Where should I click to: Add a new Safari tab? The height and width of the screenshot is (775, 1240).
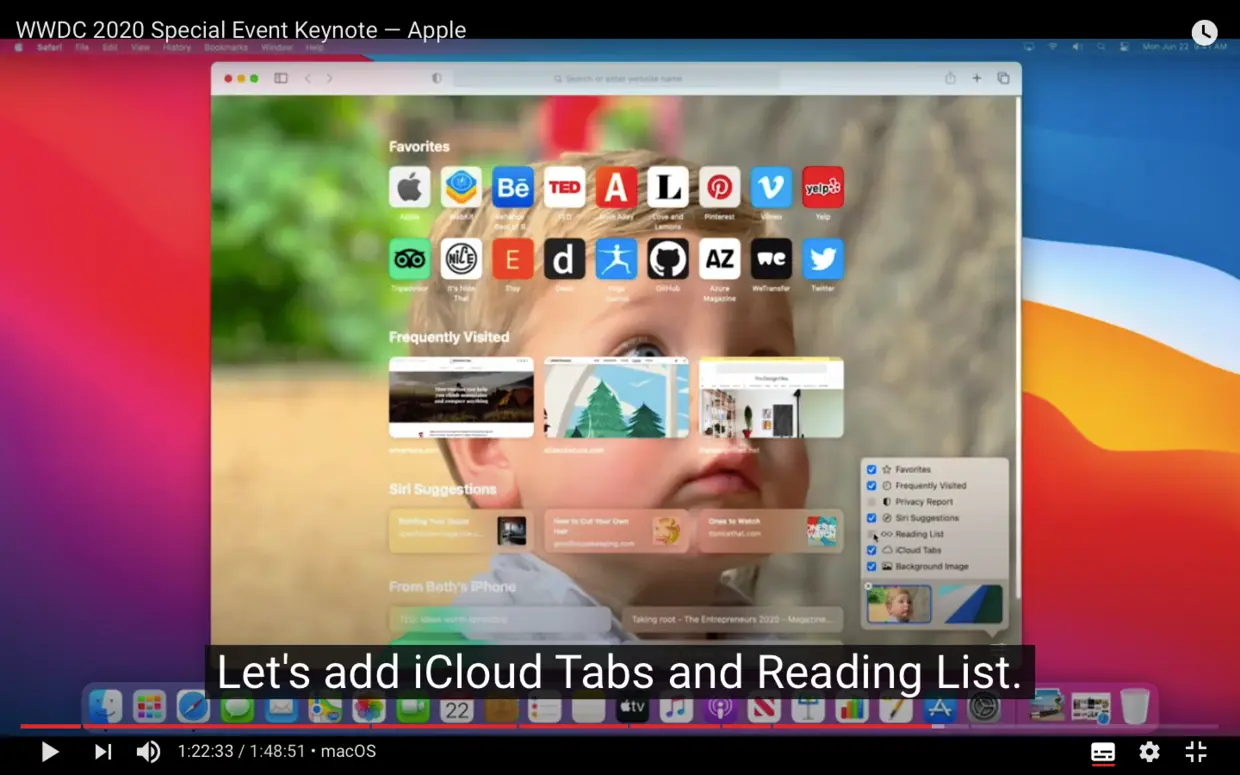tap(977, 78)
